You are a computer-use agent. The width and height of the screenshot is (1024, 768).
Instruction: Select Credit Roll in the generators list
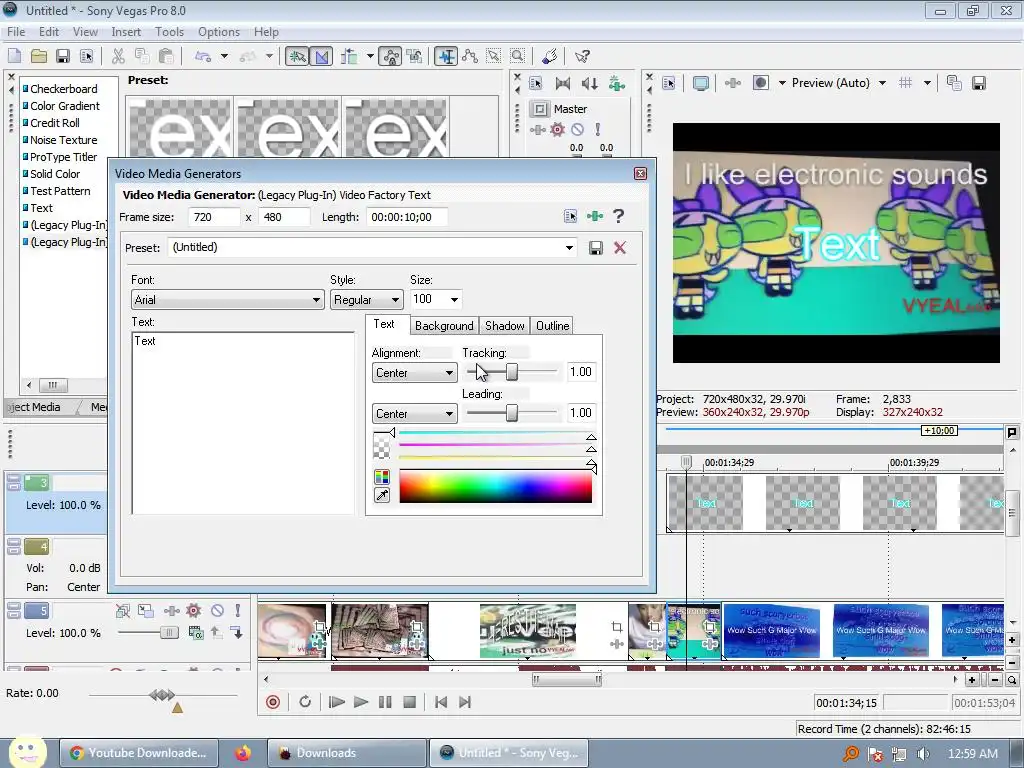pyautogui.click(x=55, y=123)
